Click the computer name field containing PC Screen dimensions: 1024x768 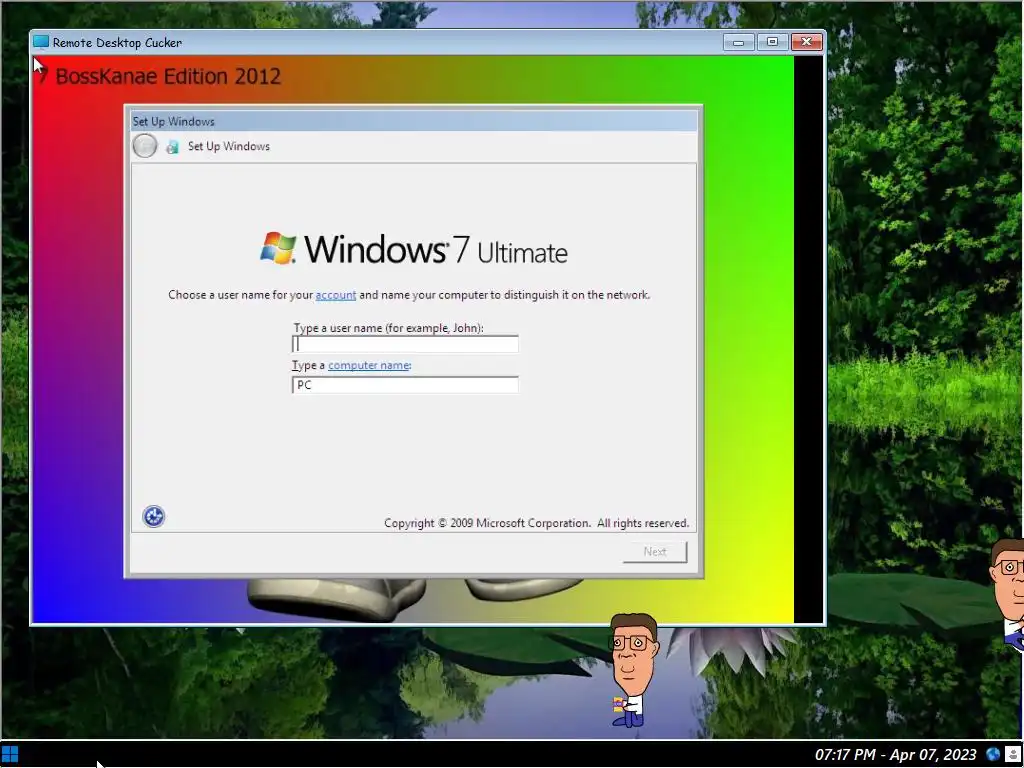(406, 385)
